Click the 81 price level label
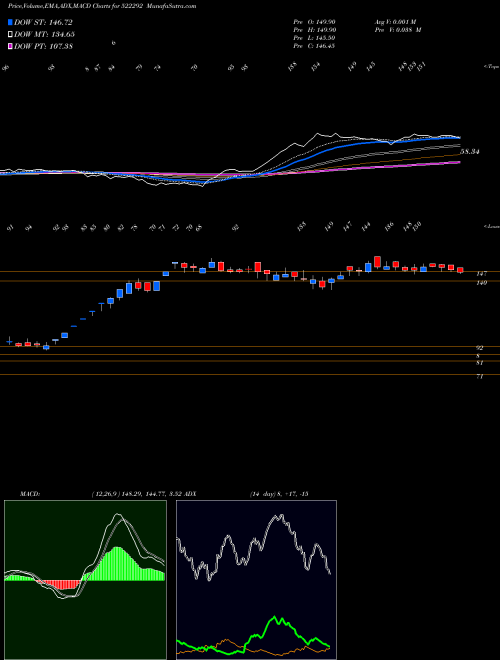Screen dimensions: 500x660 (x=479, y=362)
